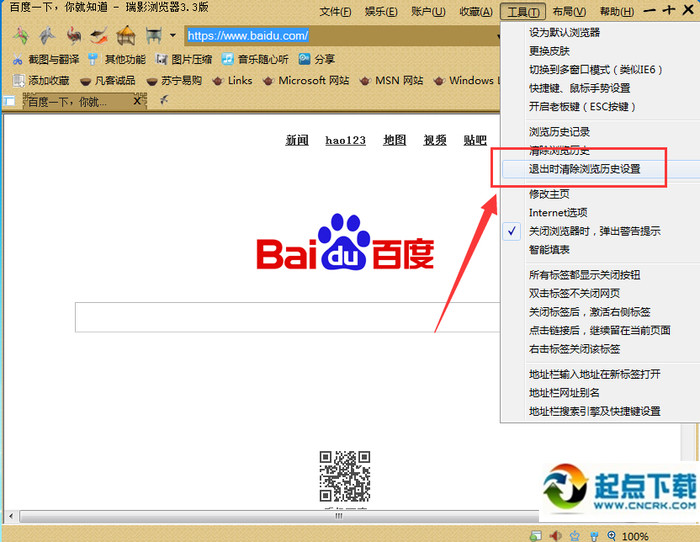Screen dimensions: 700x542
Task: Click 添加收藏 to add a bookmark
Action: point(41,80)
